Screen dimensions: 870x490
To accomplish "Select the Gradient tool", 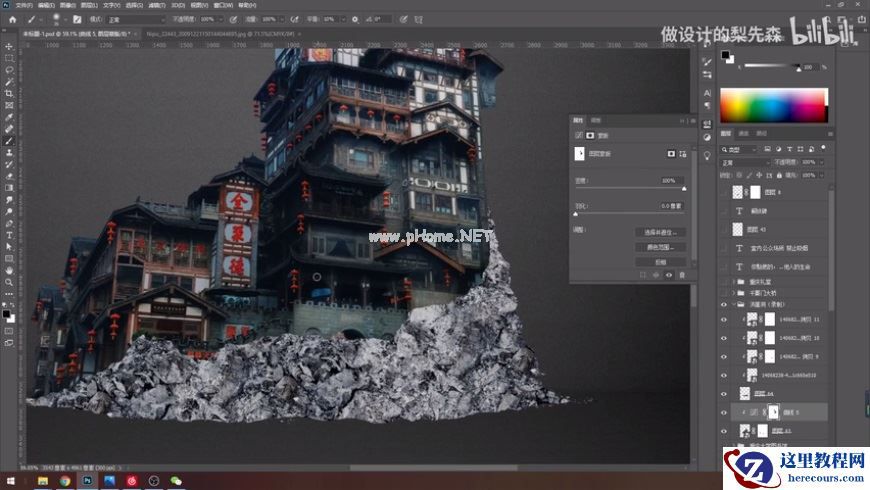I will pos(9,188).
